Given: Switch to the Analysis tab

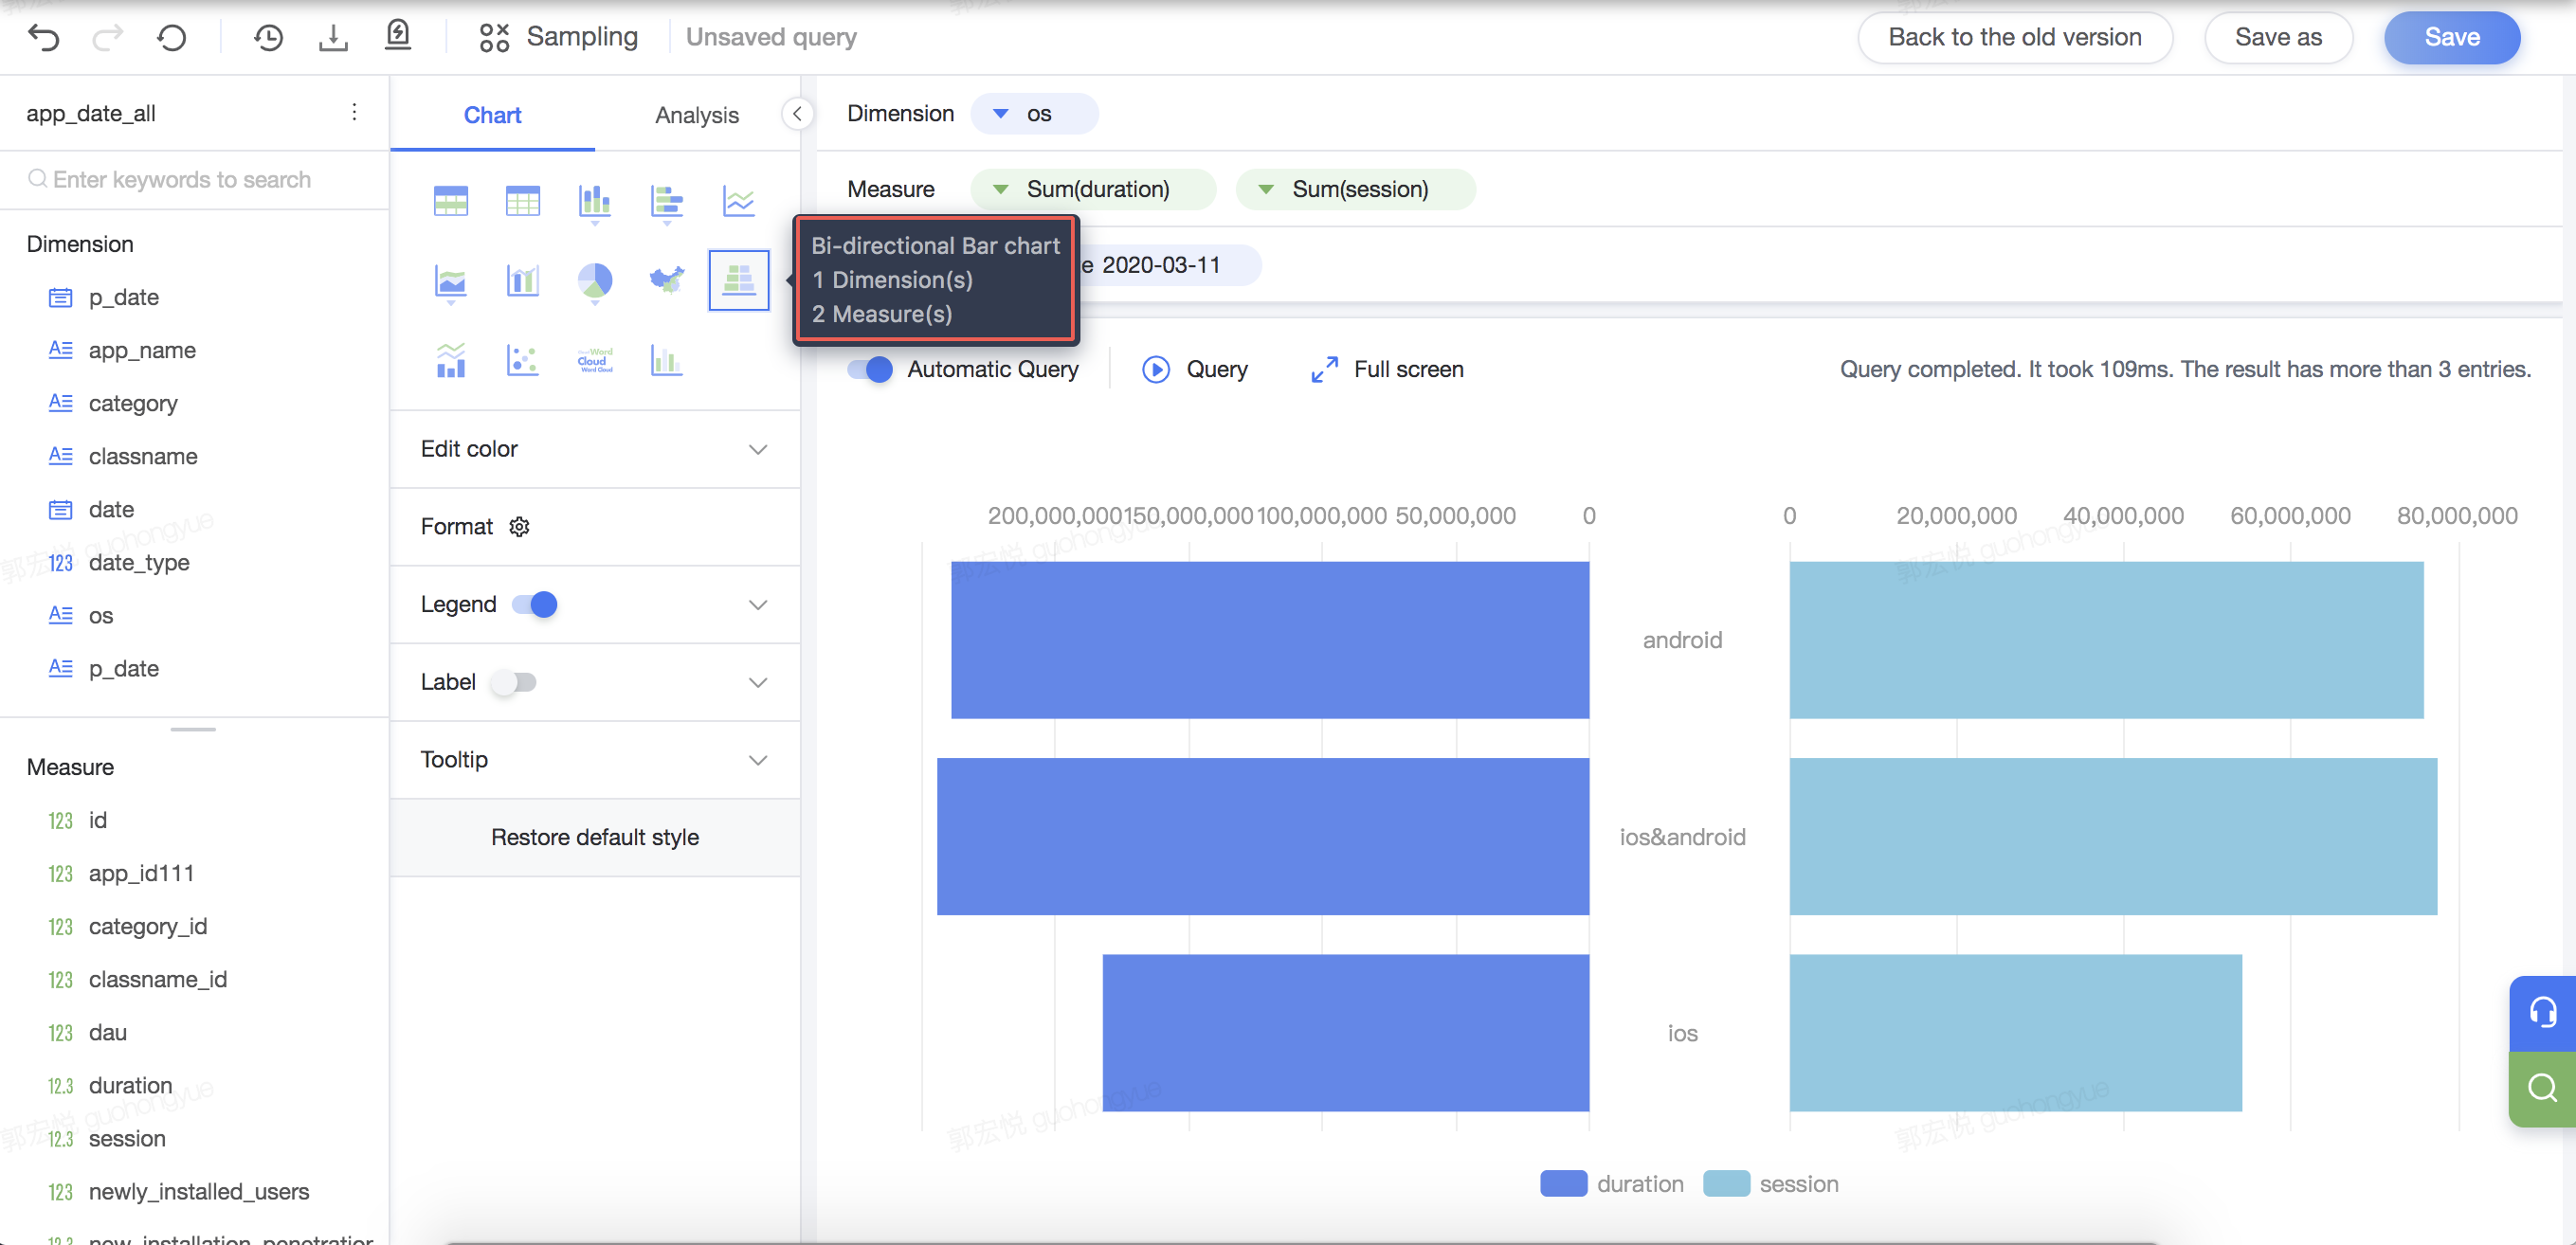Looking at the screenshot, I should coord(697,114).
